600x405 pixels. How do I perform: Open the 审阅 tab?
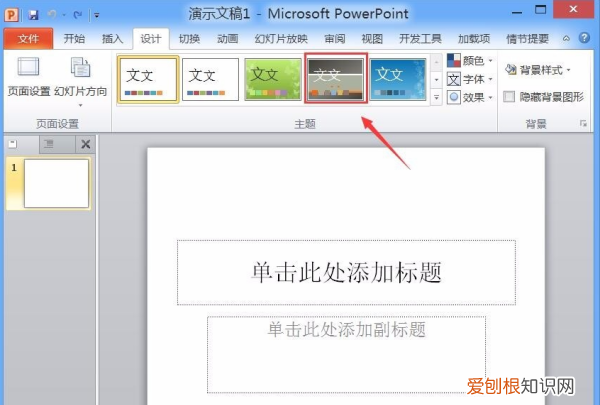tap(335, 39)
